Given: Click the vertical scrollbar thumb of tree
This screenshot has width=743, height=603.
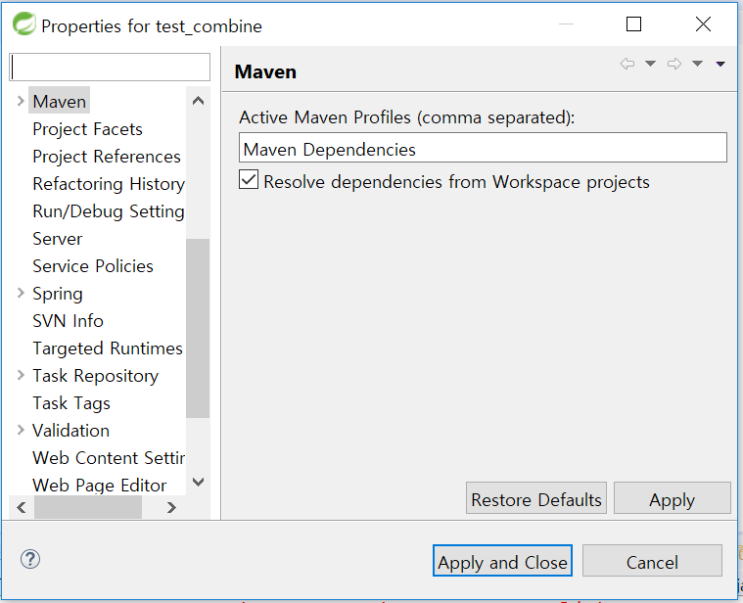Looking at the screenshot, I should (198, 328).
